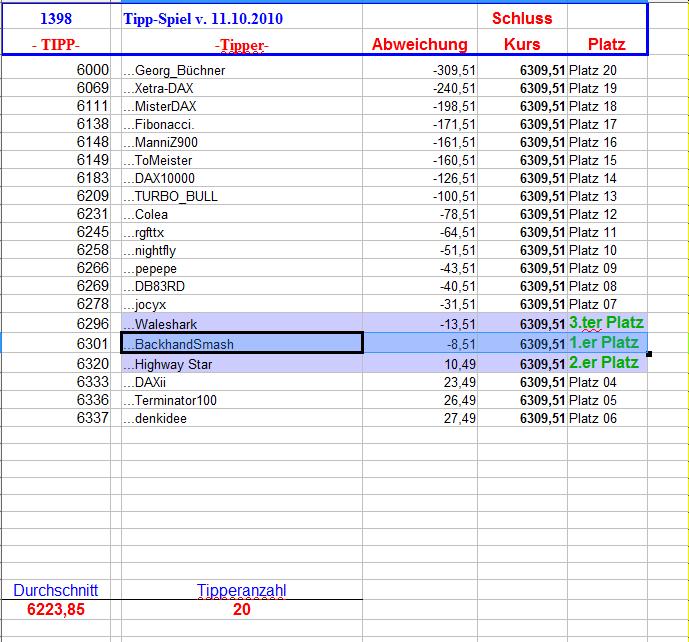This screenshot has height=642, width=689.
Task: Select the Terminator100 tipper cell
Action: tap(242, 400)
